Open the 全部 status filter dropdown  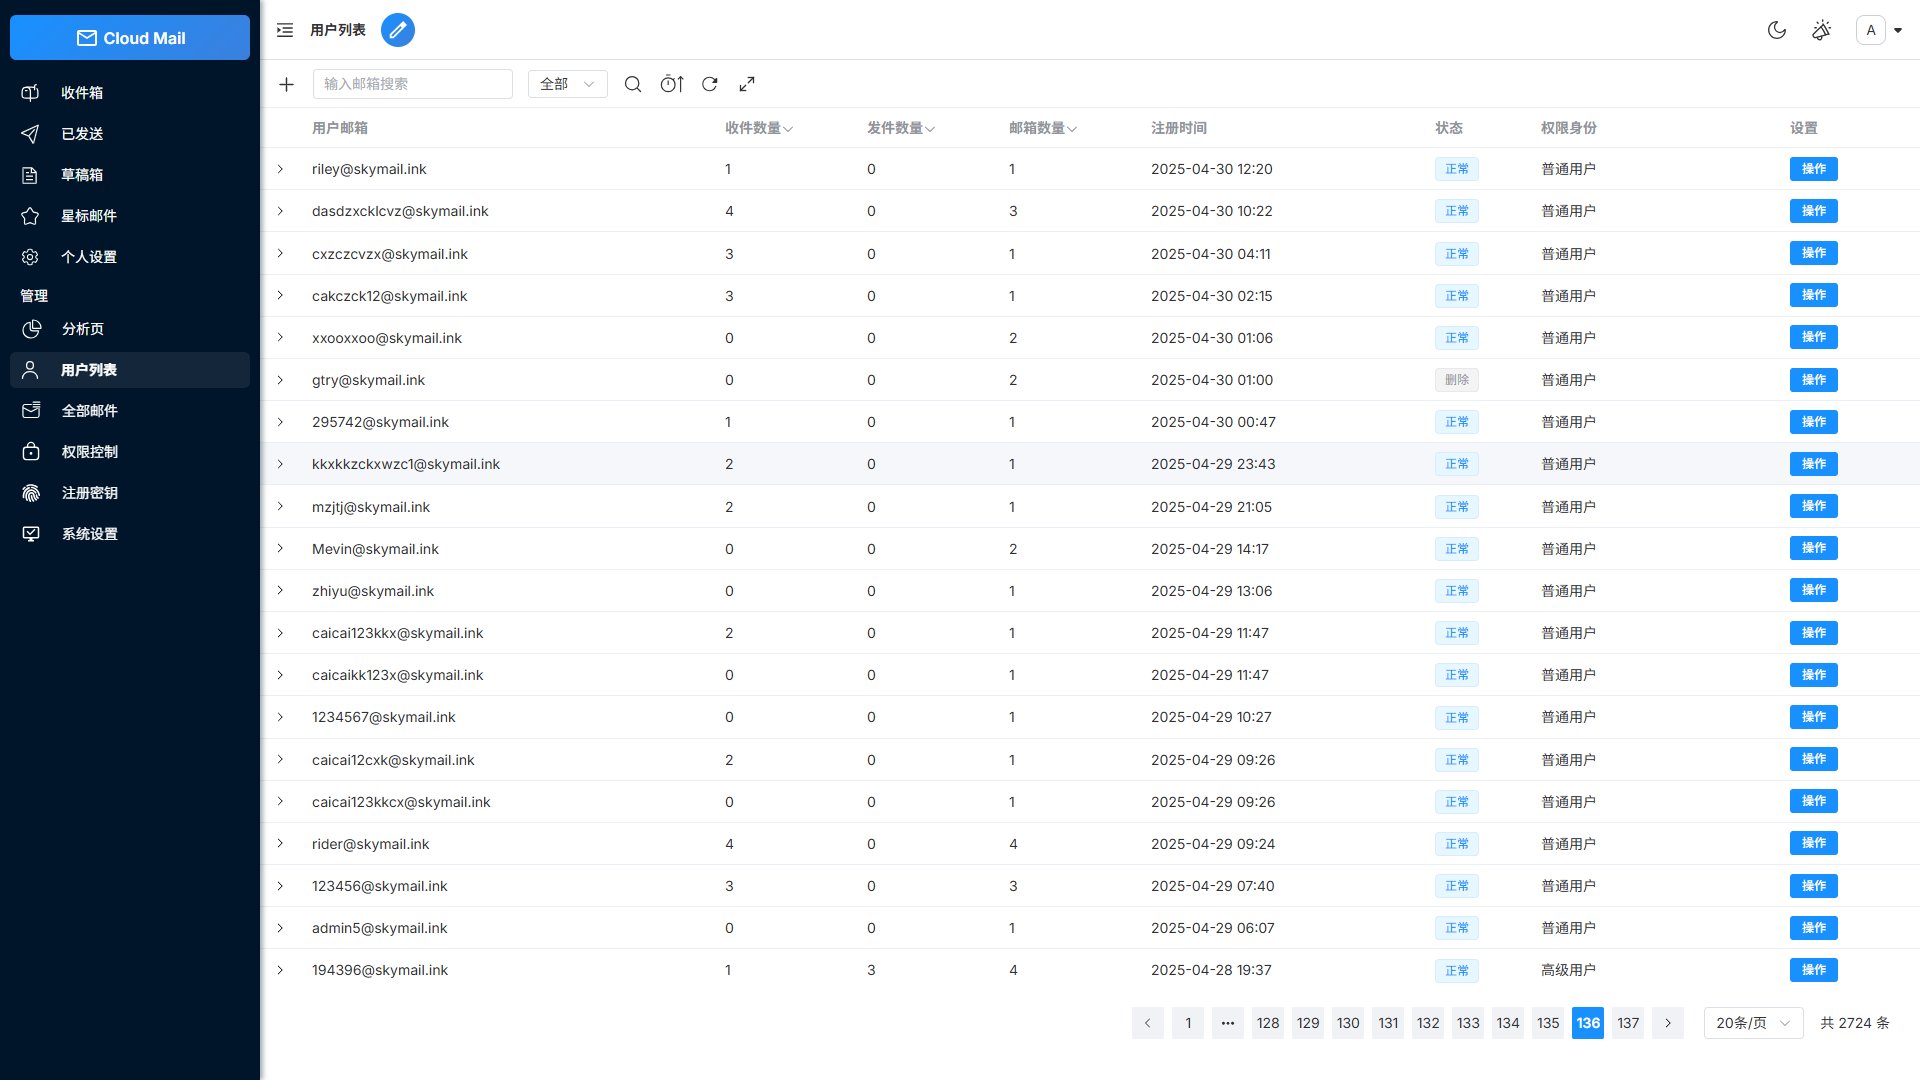(567, 84)
